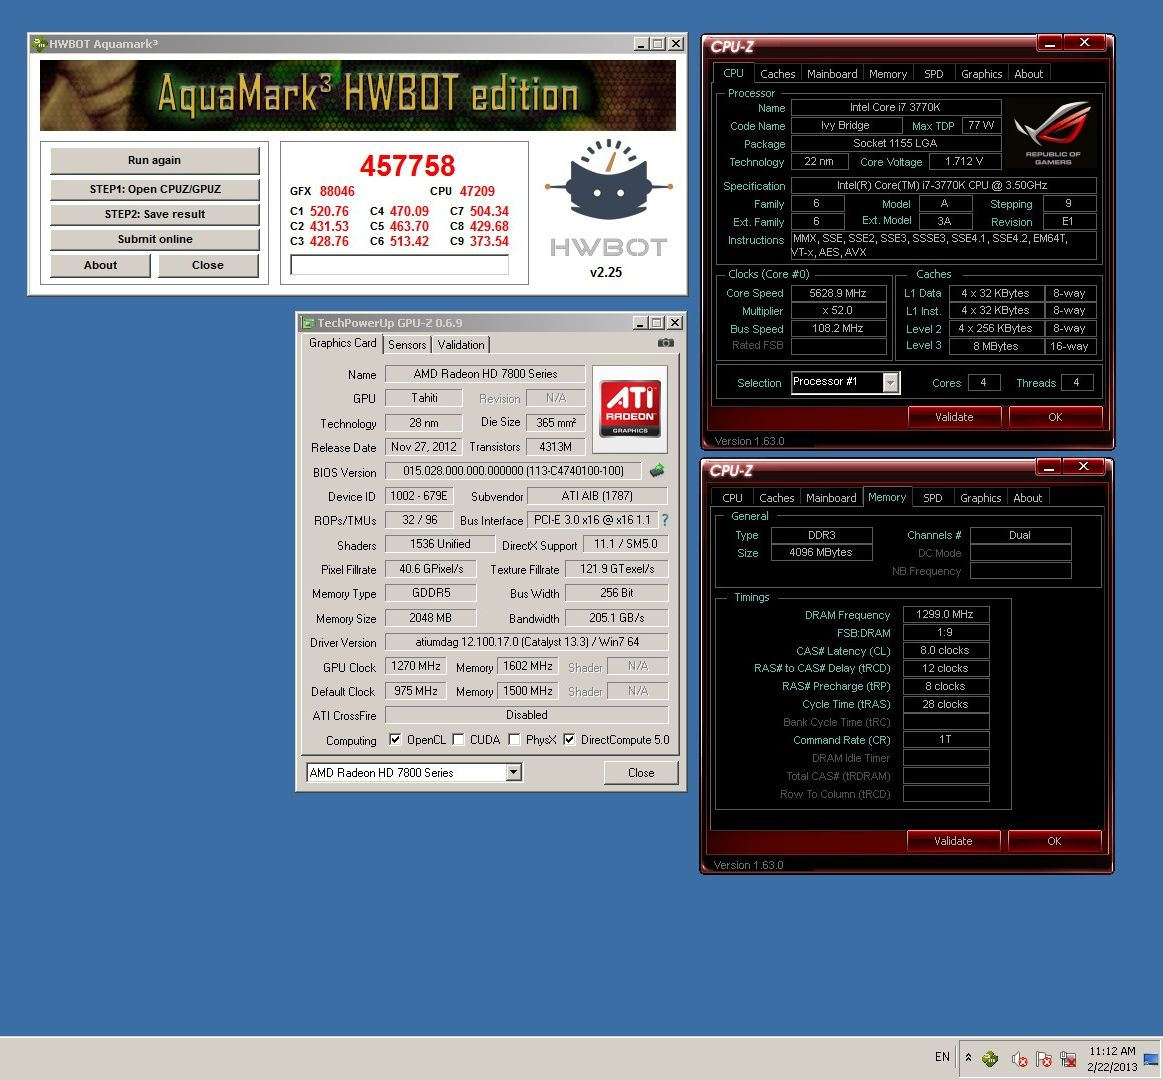Click About button in Aquamark
The height and width of the screenshot is (1080, 1163).
pyautogui.click(x=100, y=265)
